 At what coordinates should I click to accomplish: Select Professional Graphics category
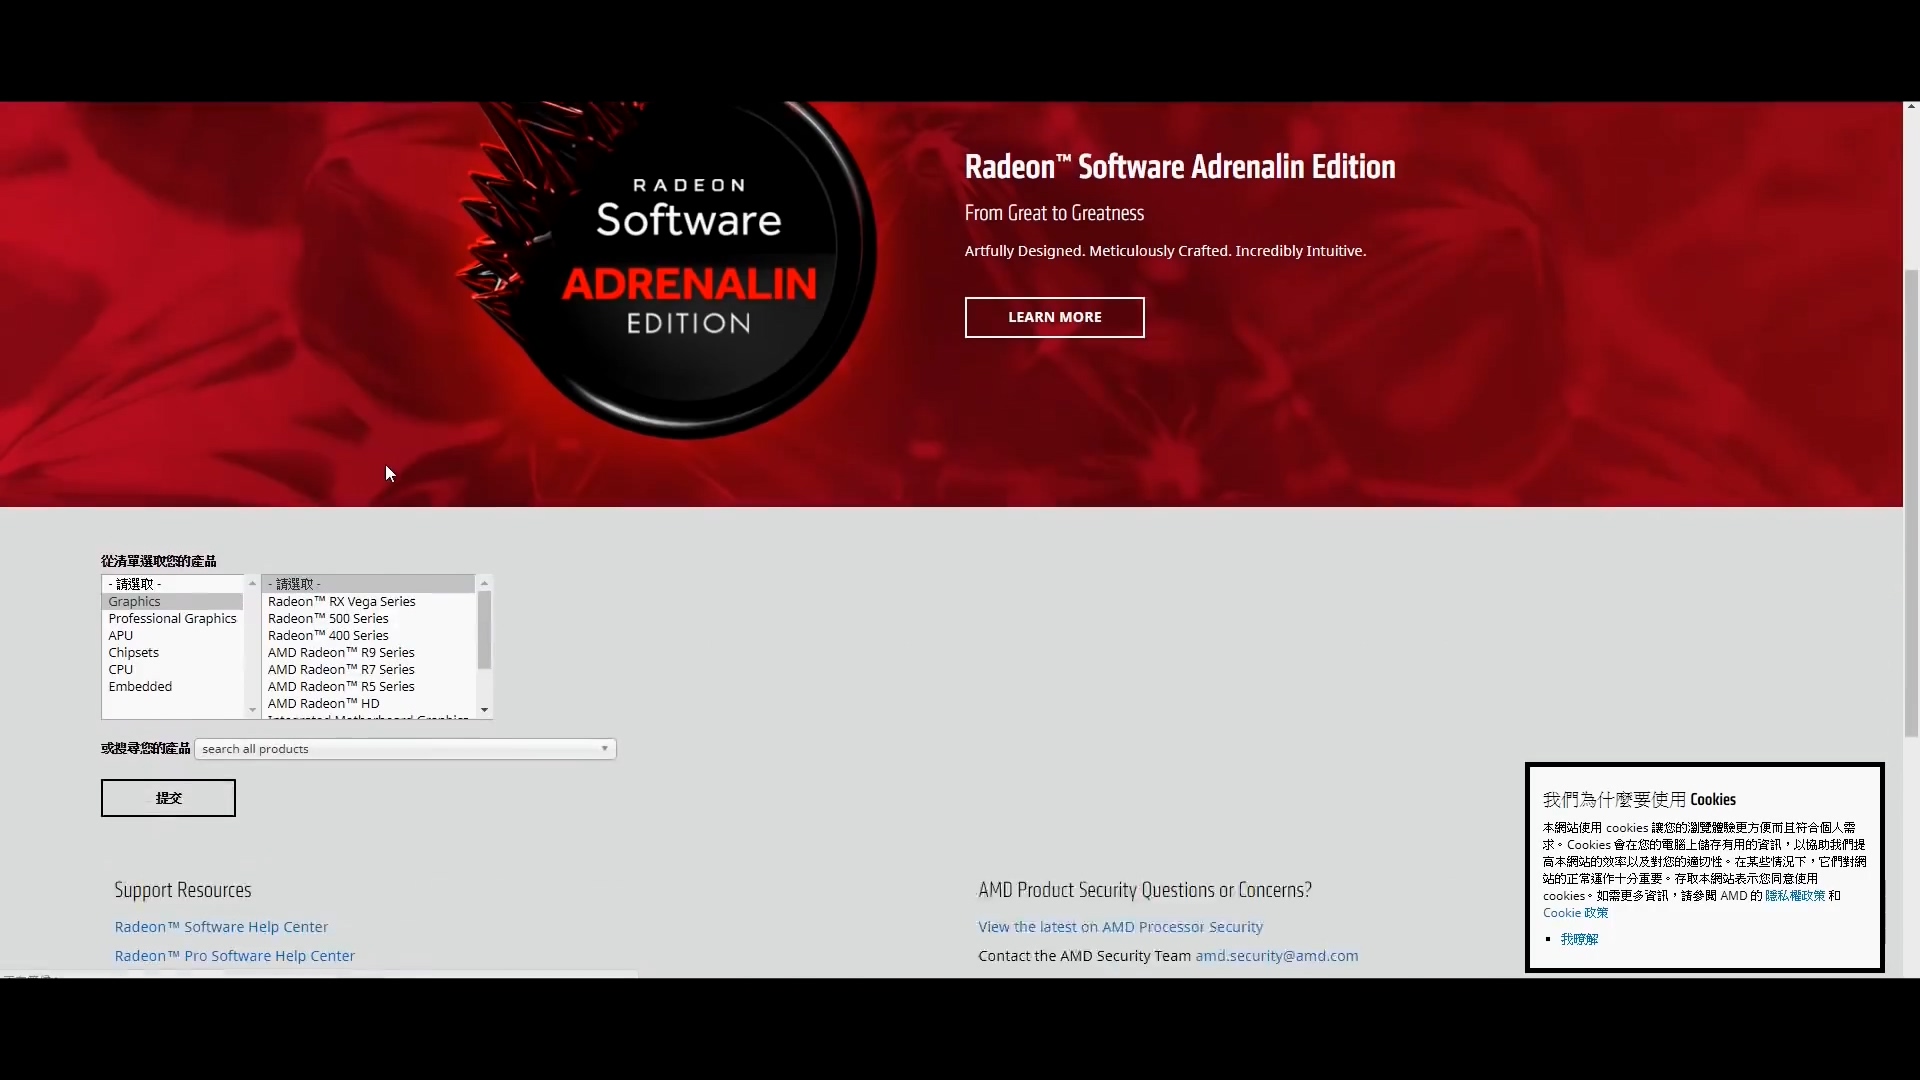(172, 618)
